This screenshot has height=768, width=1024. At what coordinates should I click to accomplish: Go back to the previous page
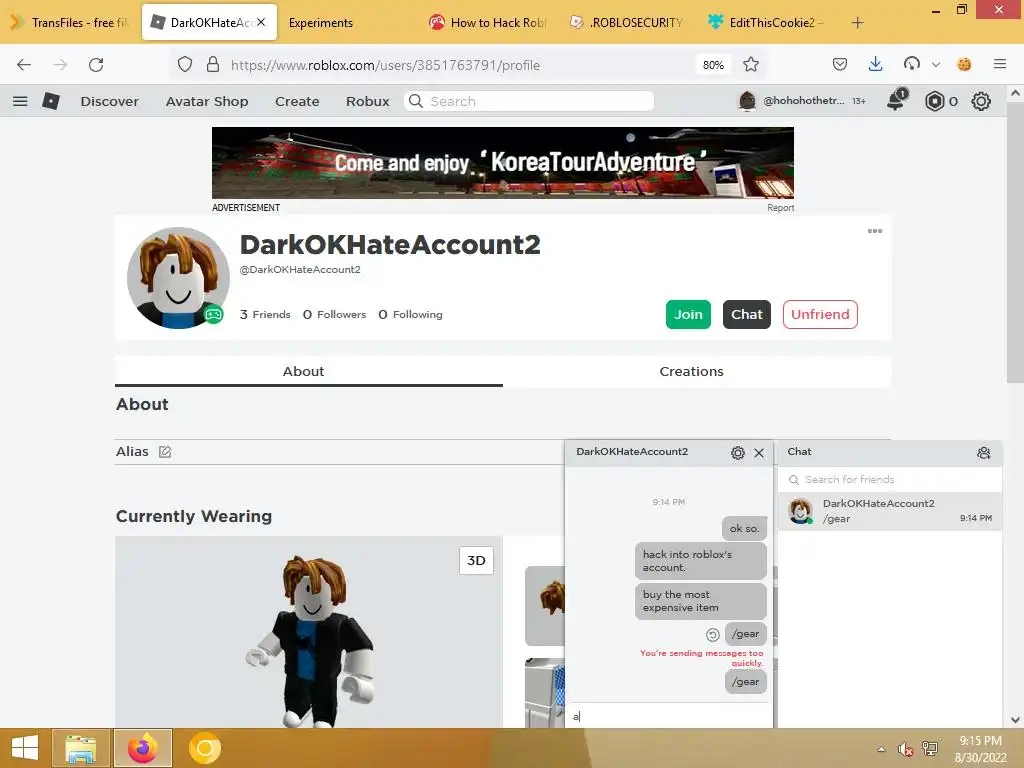click(x=24, y=65)
